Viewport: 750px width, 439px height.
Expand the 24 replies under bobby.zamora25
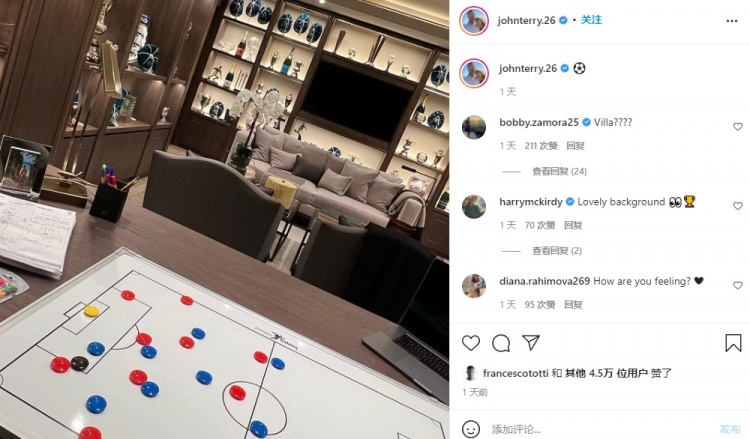tap(559, 171)
